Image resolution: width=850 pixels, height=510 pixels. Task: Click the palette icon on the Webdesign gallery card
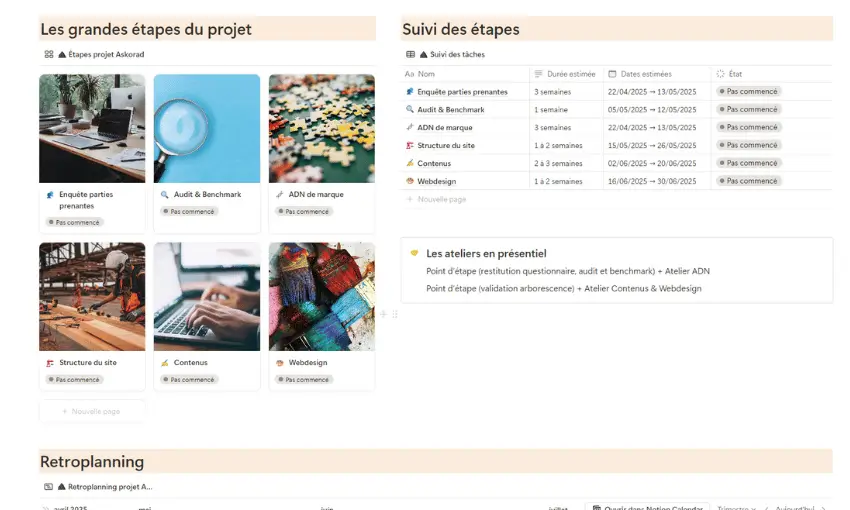280,363
